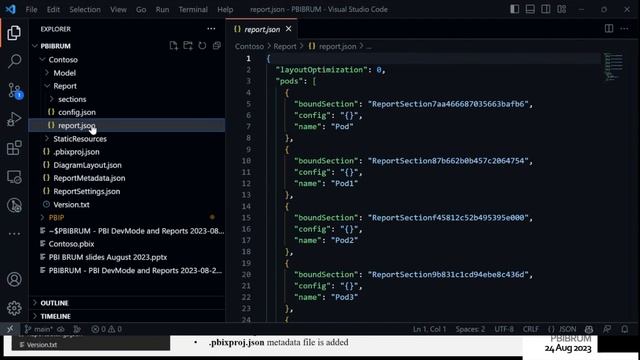Collapse the Contoso folder
The image size is (640, 360).
(63, 60)
